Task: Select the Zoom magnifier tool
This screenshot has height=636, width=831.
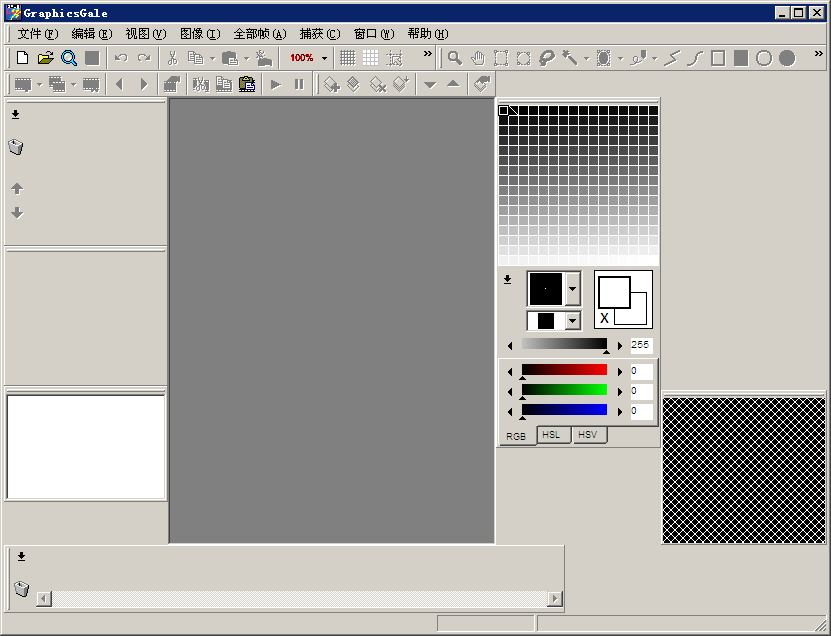Action: click(457, 57)
